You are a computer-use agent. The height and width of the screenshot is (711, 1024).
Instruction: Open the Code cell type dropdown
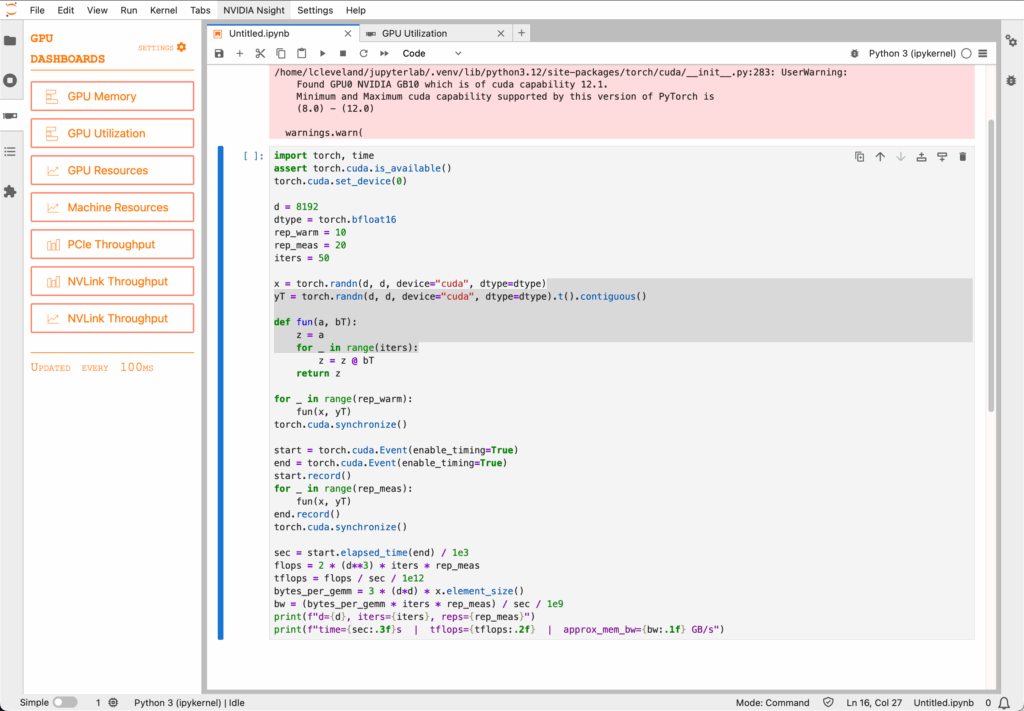(432, 53)
